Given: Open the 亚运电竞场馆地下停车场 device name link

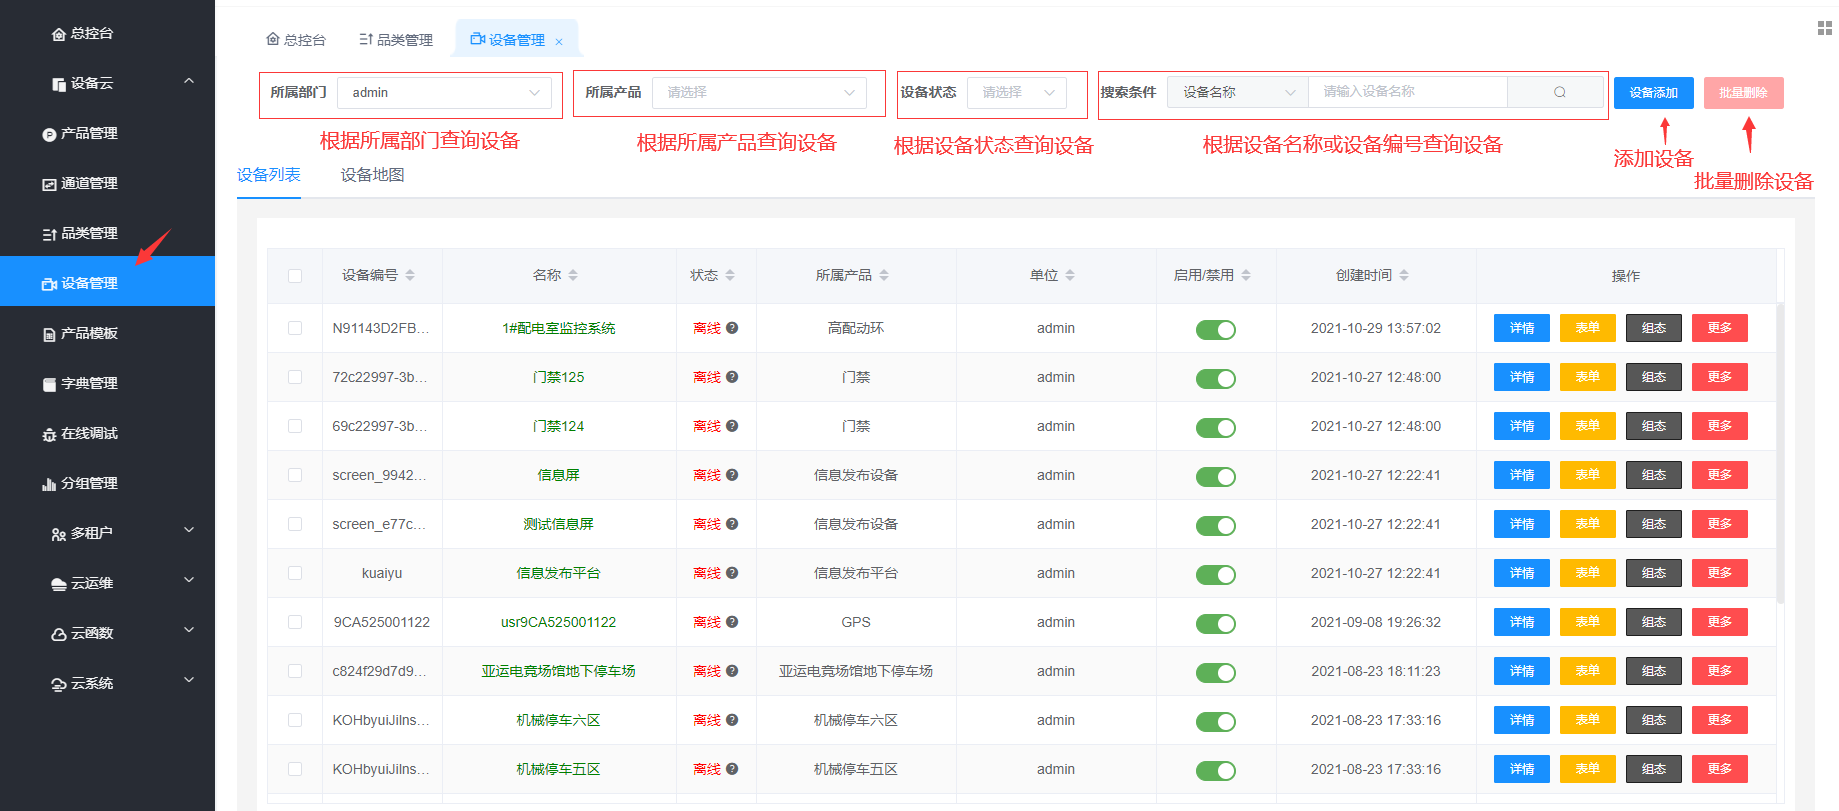Looking at the screenshot, I should tap(558, 671).
